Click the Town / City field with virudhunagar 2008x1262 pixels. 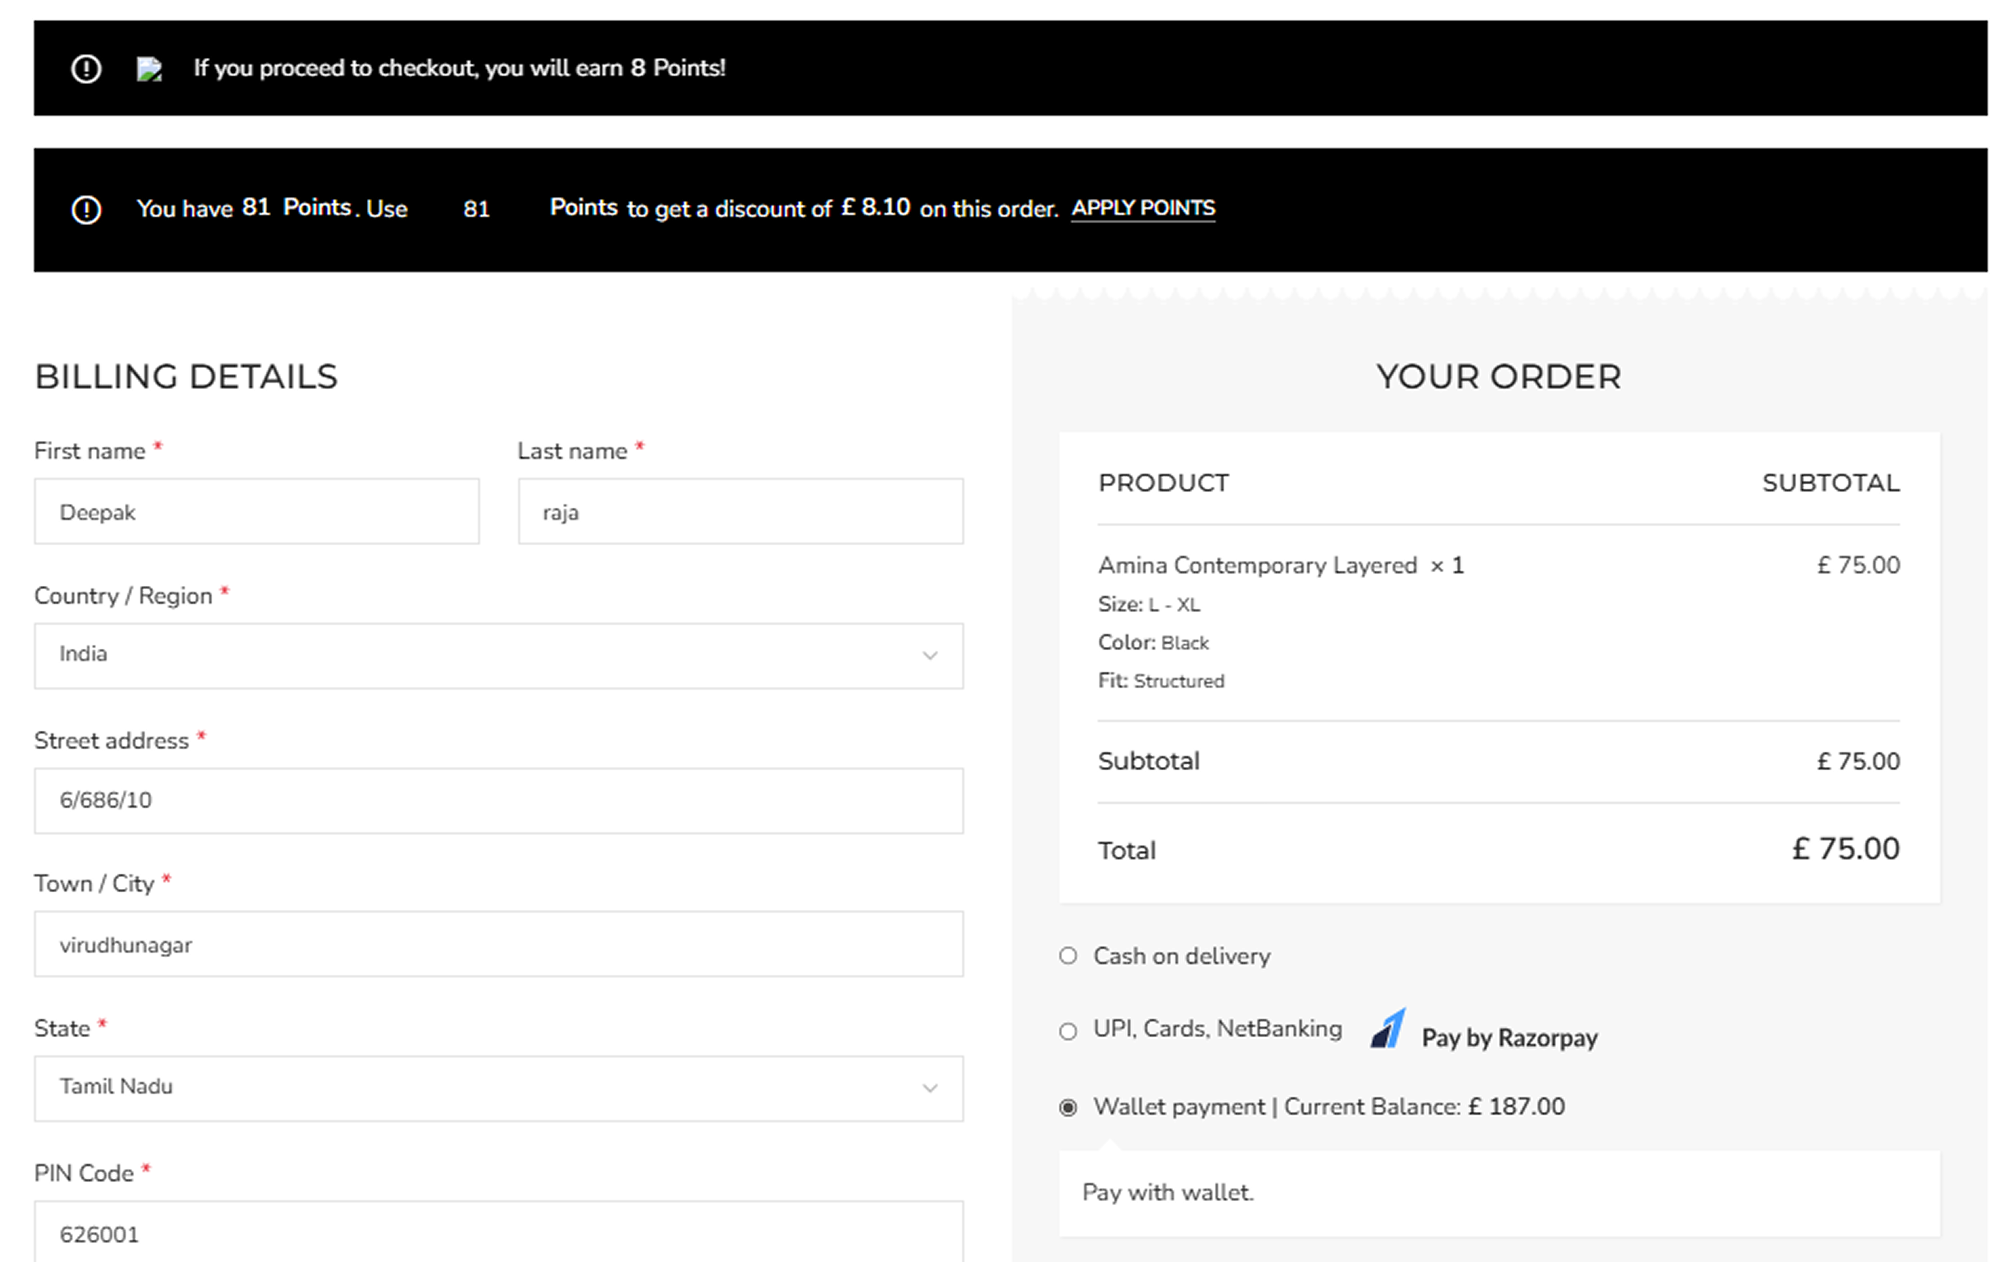click(x=498, y=944)
